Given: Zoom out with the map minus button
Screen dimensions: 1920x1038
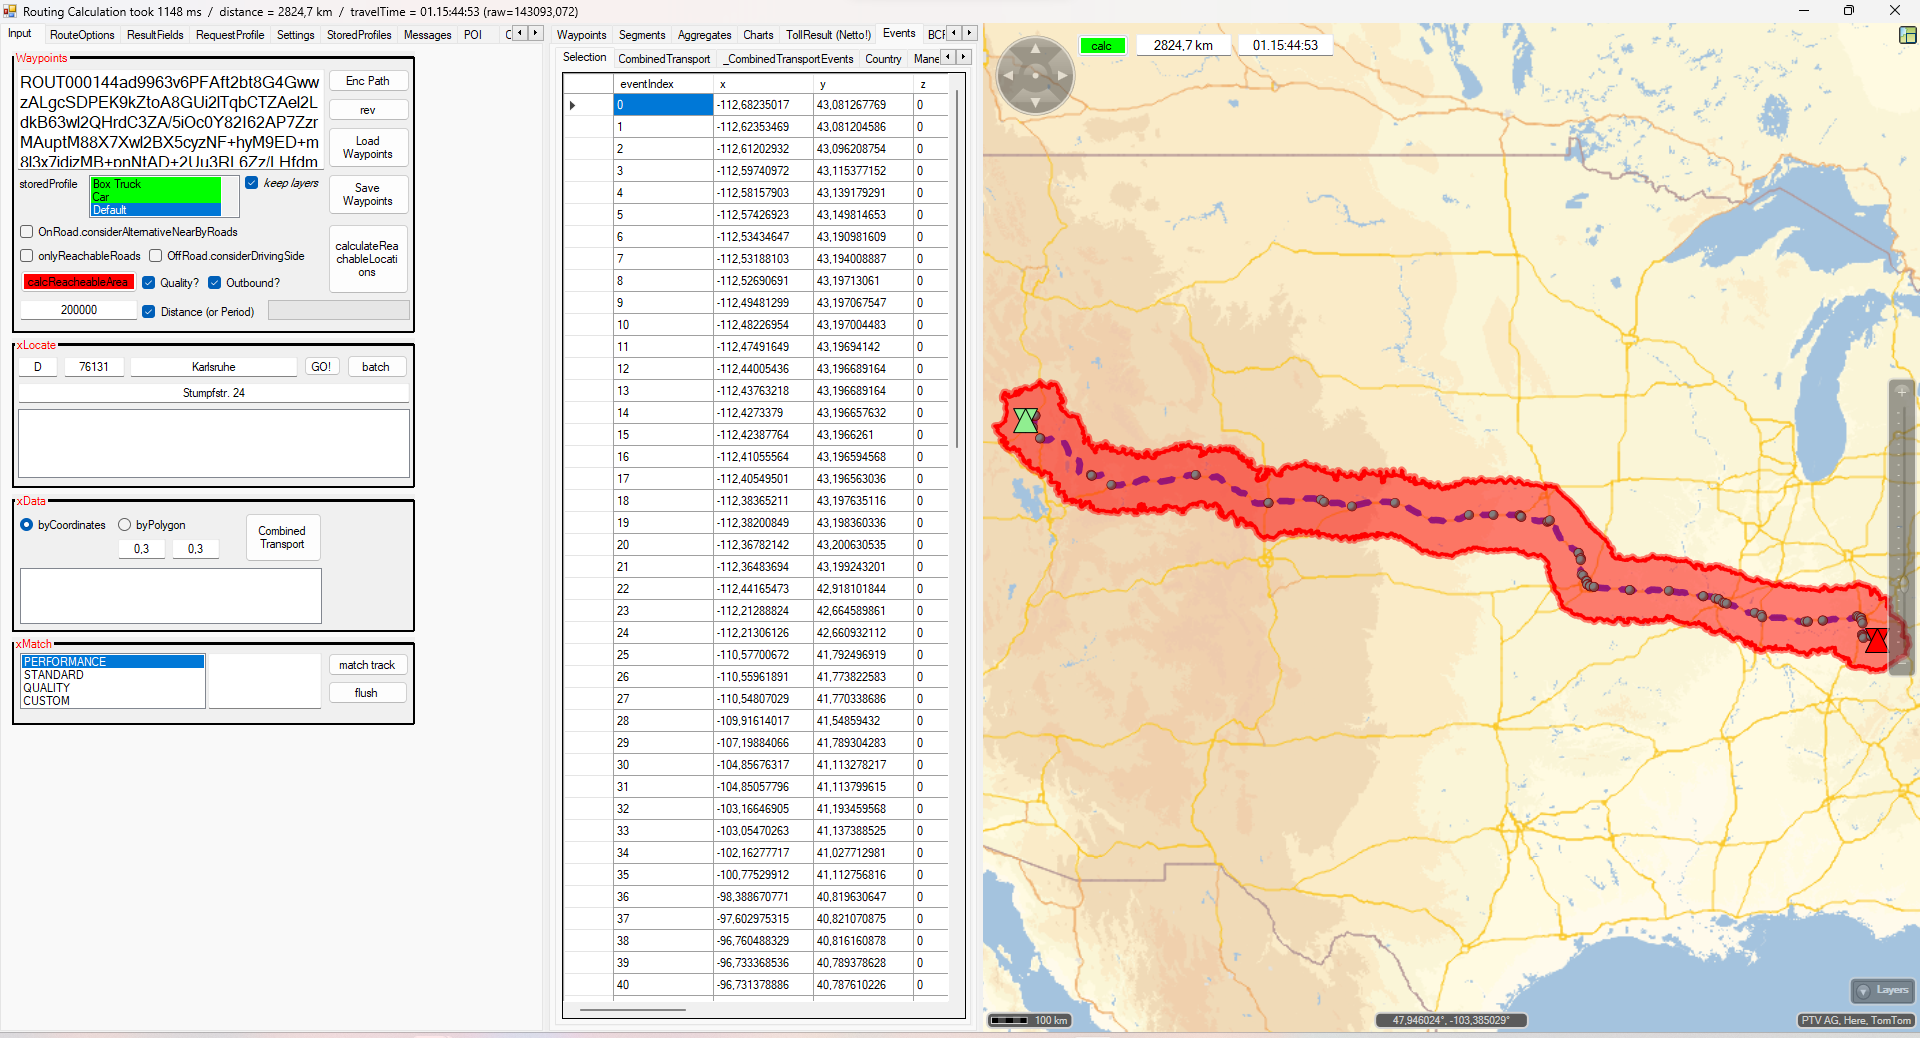Looking at the screenshot, I should [1901, 663].
